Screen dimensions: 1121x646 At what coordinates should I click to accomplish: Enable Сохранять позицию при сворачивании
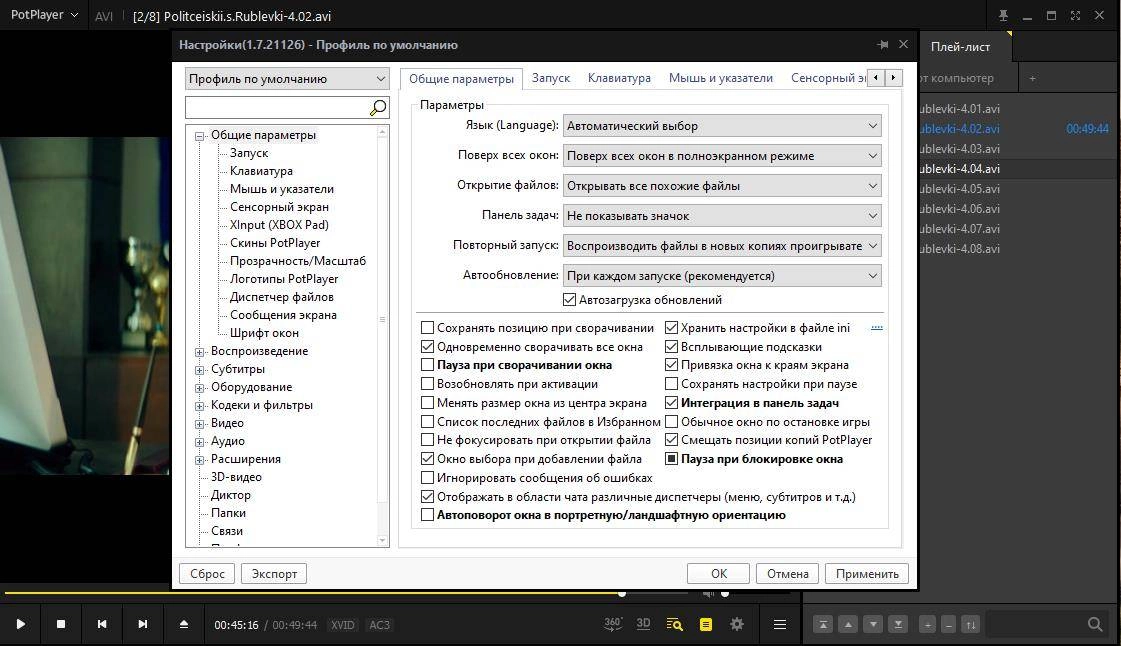click(428, 327)
